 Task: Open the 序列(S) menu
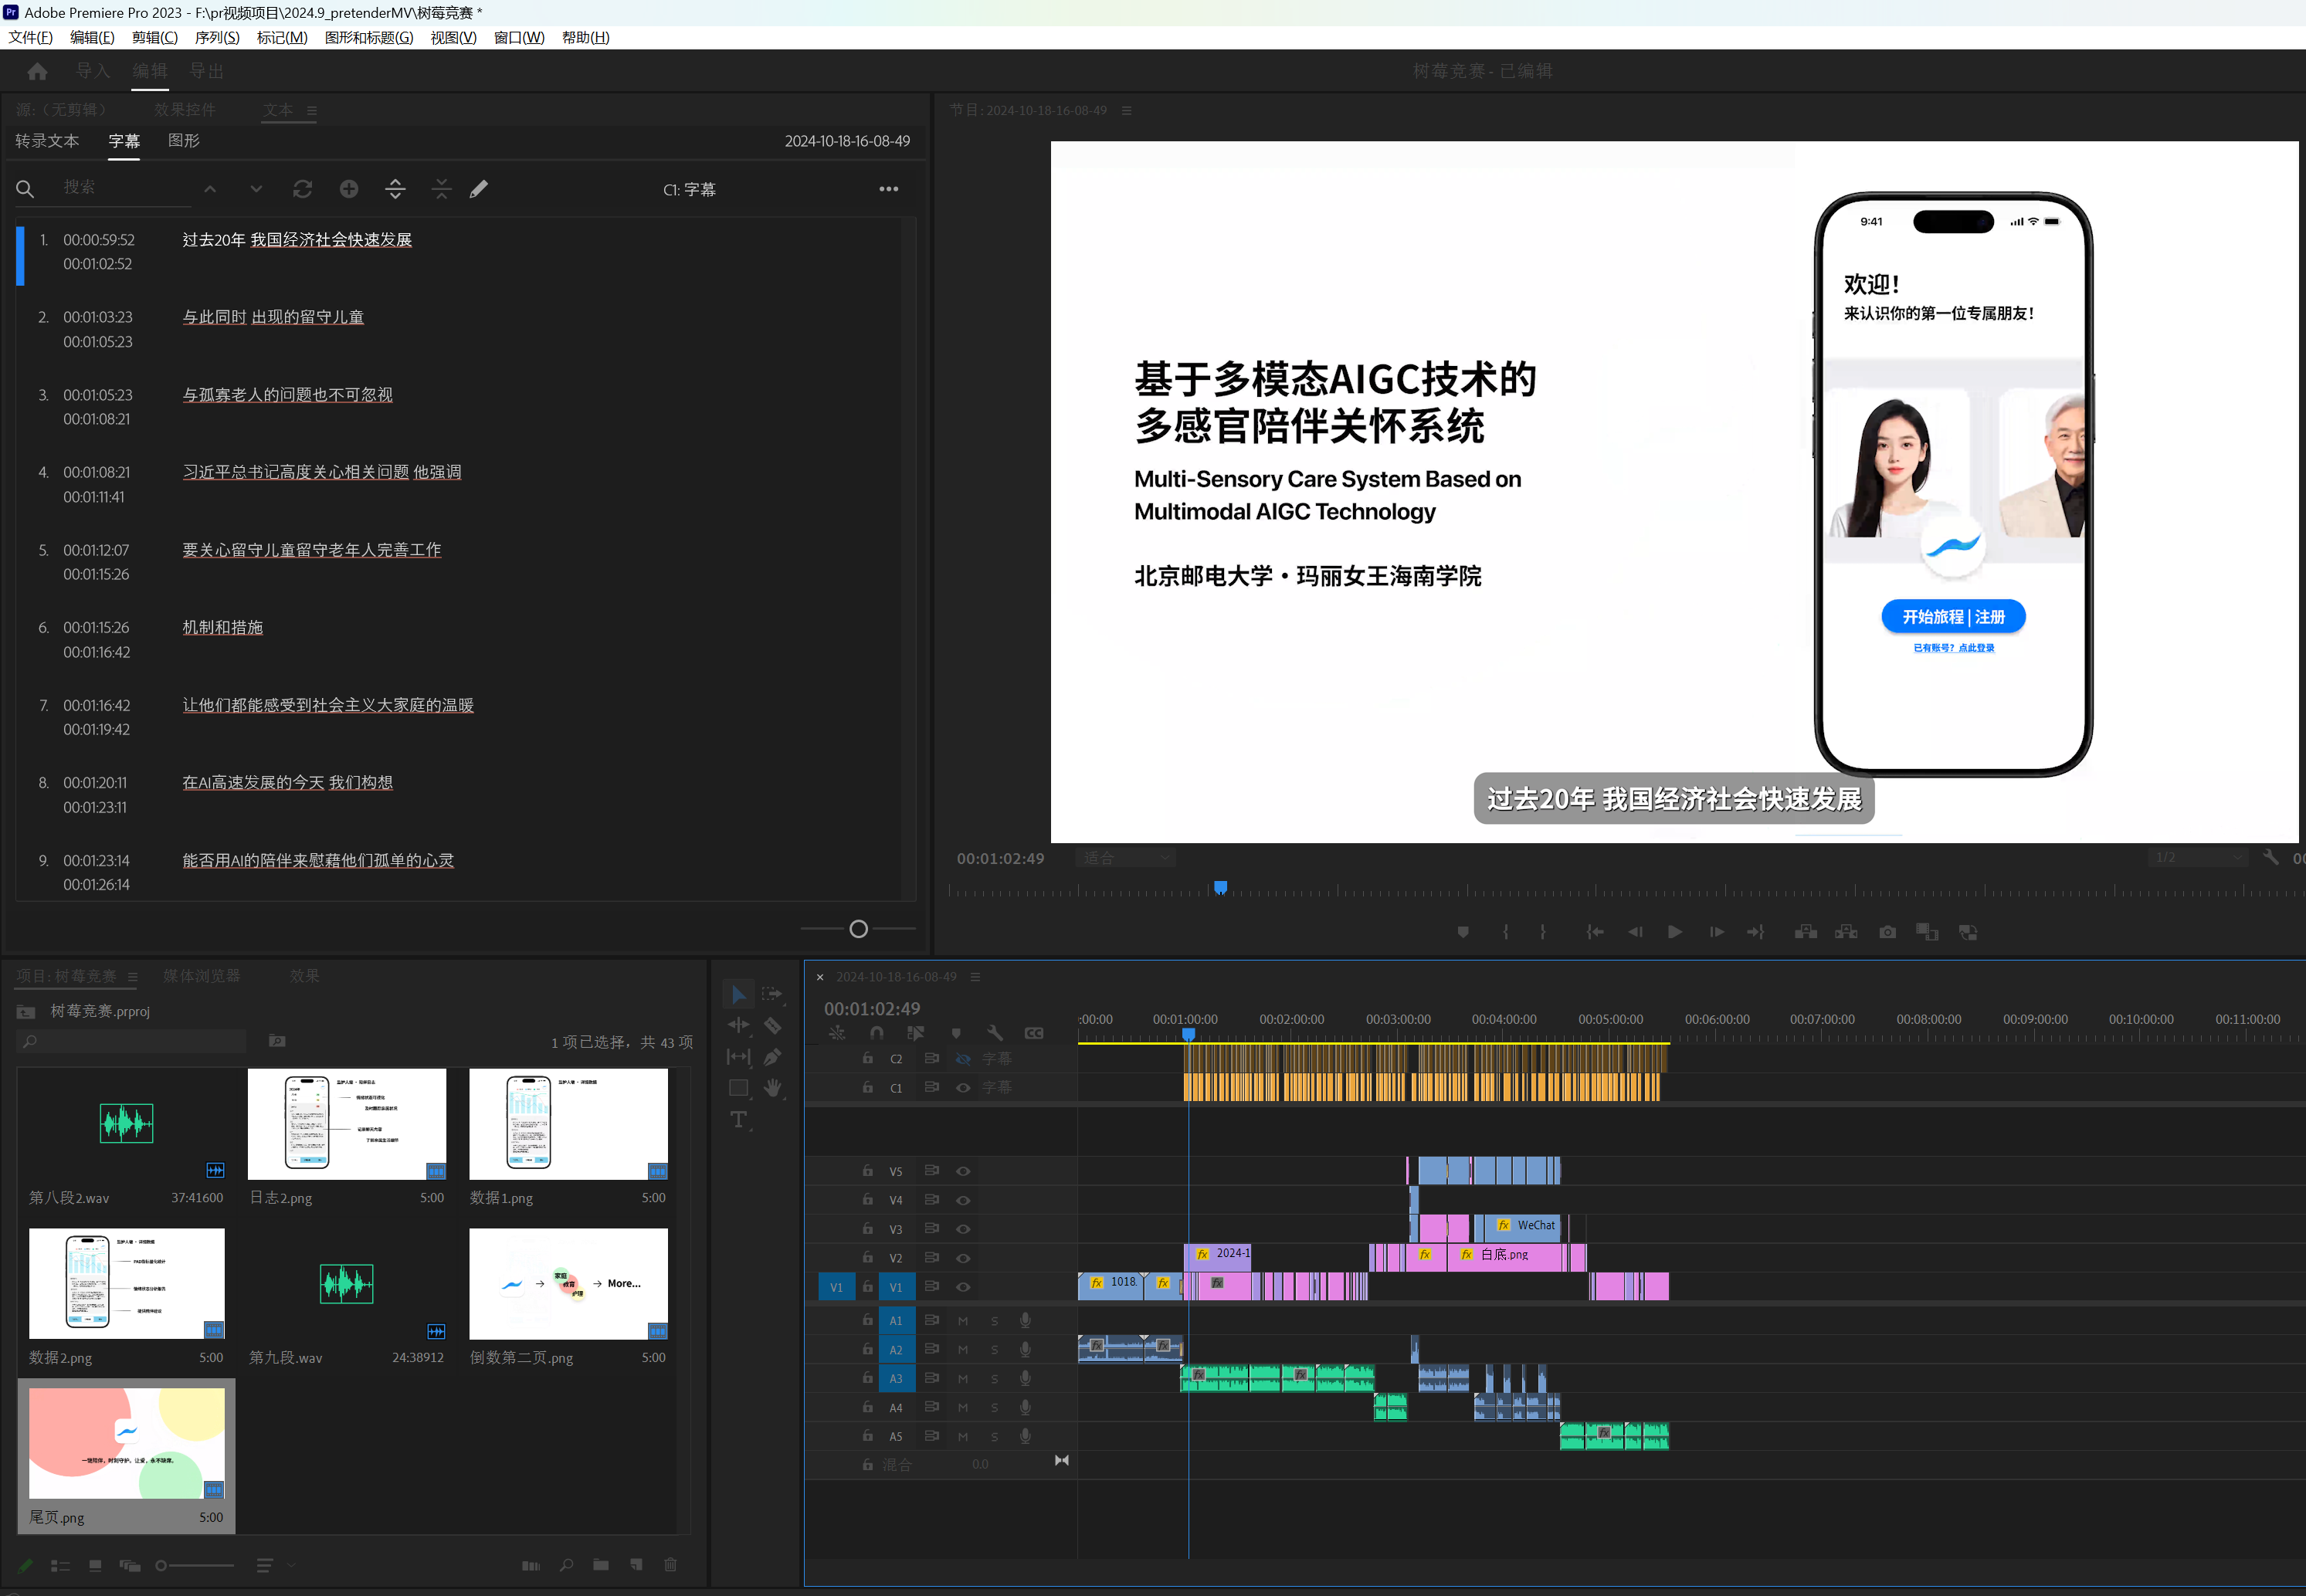[217, 38]
